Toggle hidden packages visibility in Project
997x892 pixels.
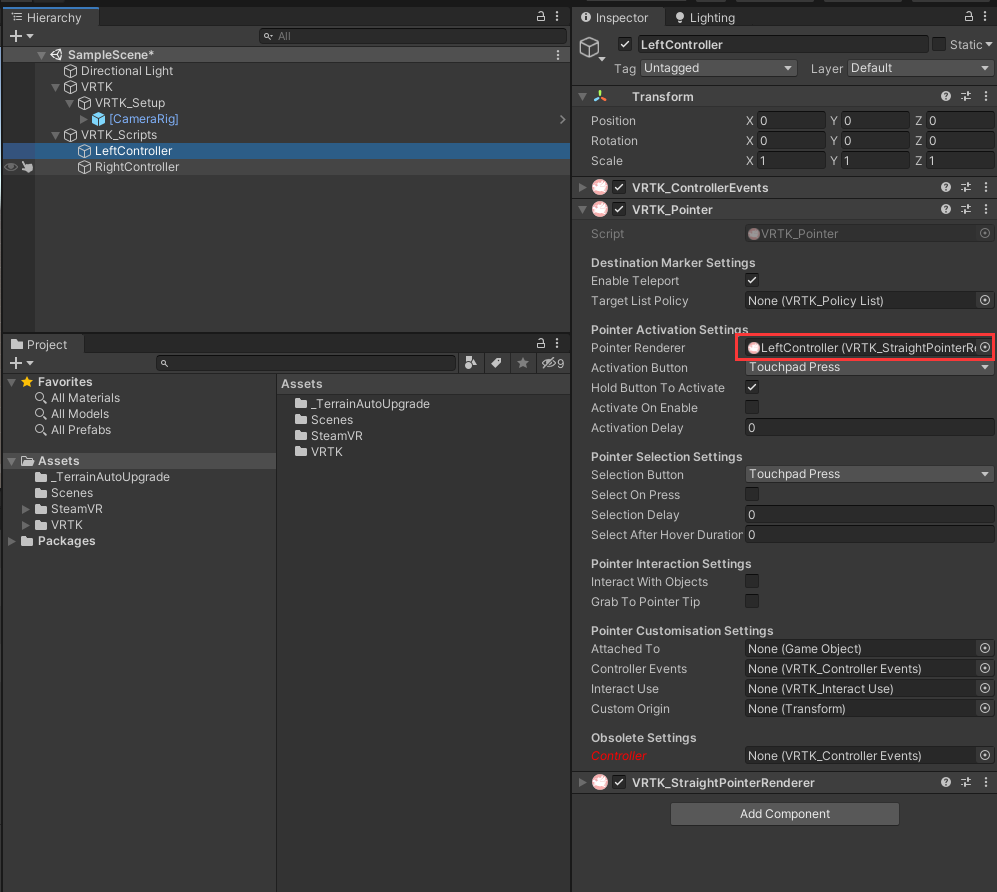coord(553,363)
